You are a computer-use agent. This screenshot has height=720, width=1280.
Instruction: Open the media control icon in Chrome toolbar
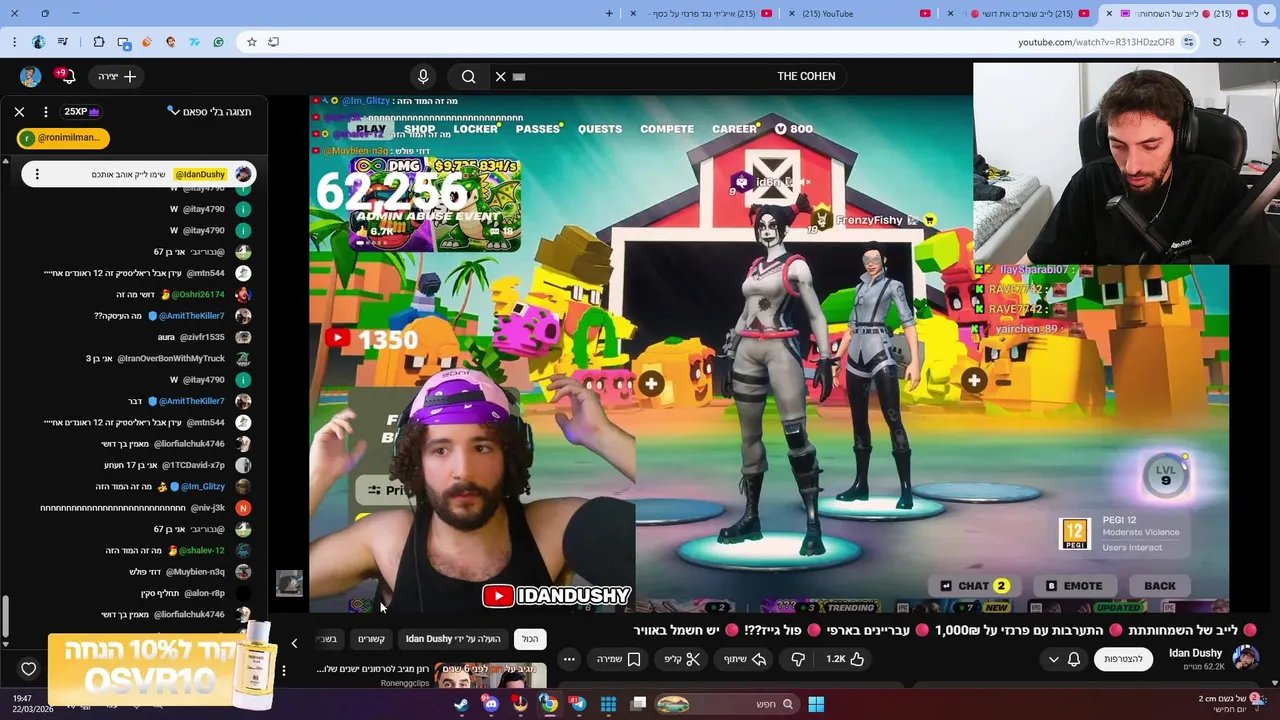click(64, 42)
